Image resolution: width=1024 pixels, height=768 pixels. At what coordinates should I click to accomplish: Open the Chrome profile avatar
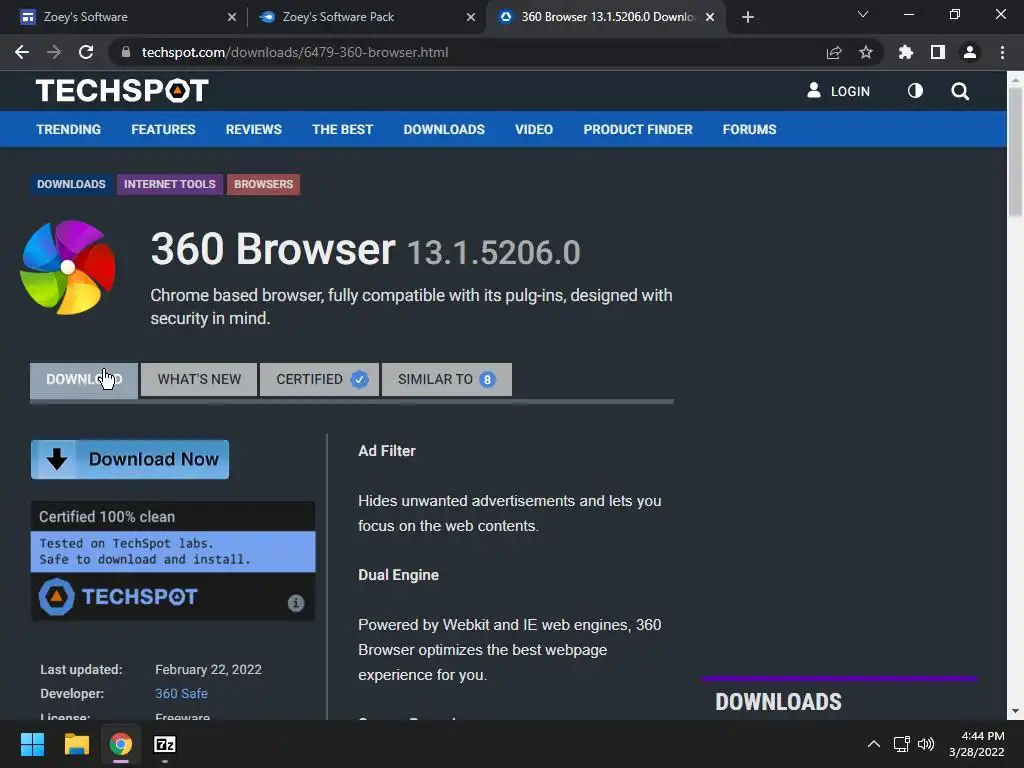[970, 52]
